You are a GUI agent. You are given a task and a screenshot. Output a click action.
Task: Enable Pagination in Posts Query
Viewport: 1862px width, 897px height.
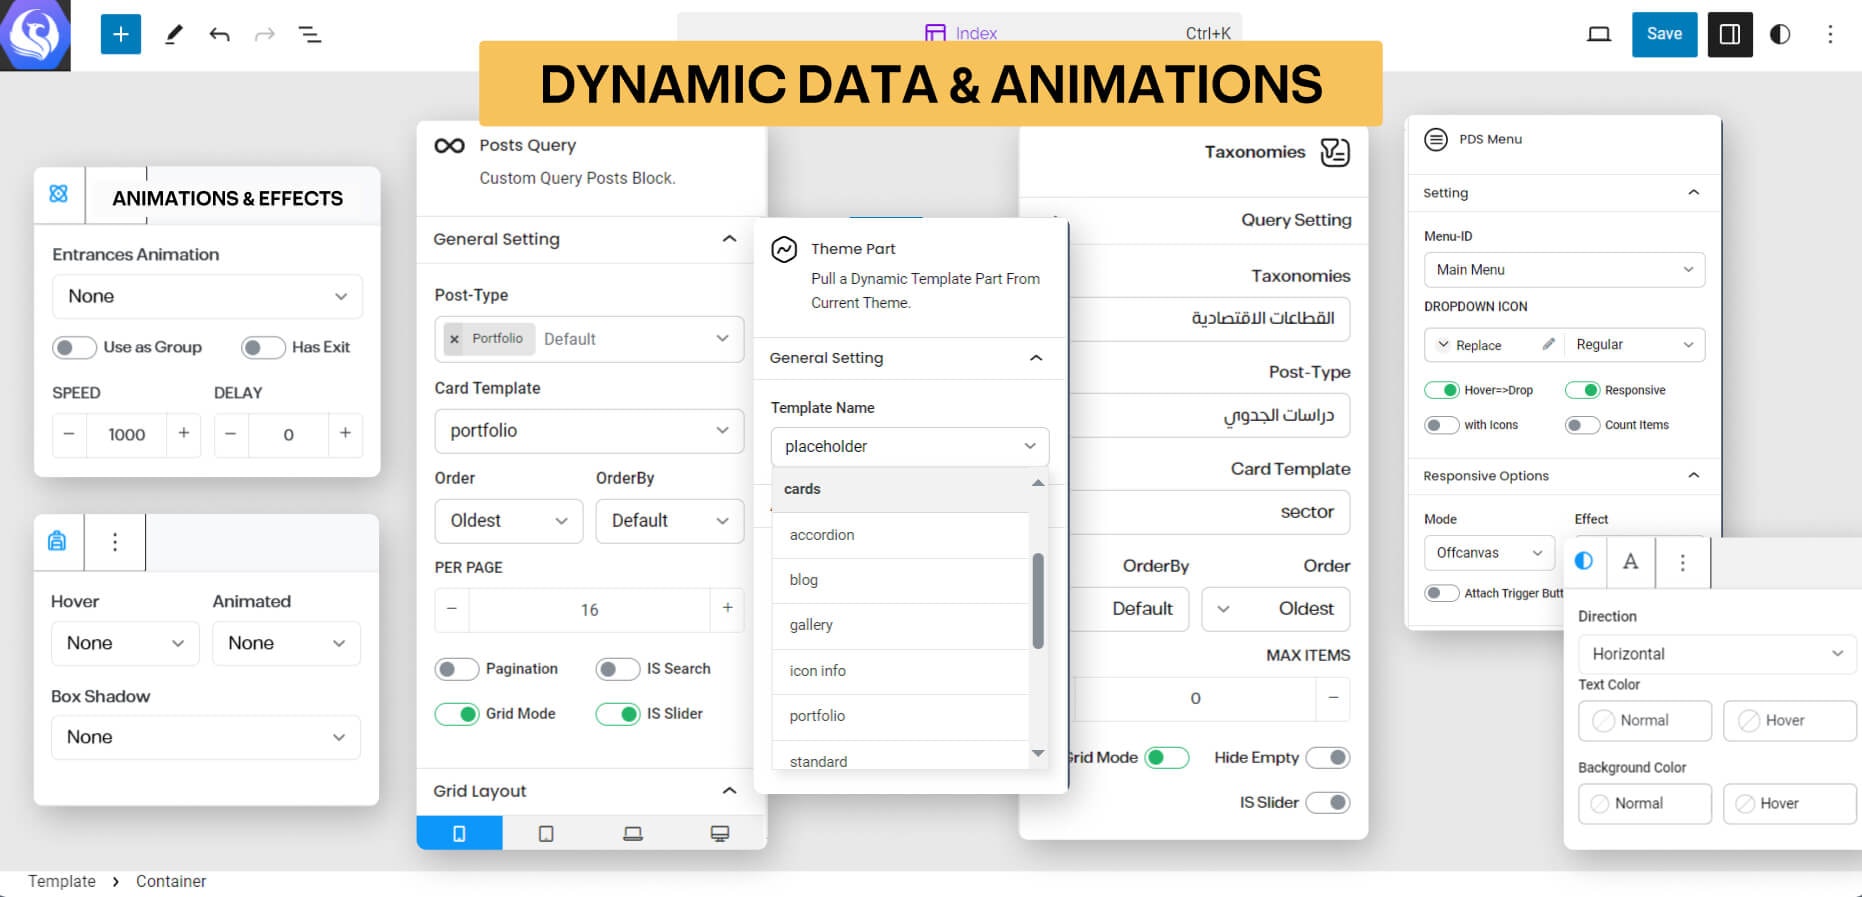[x=457, y=669]
